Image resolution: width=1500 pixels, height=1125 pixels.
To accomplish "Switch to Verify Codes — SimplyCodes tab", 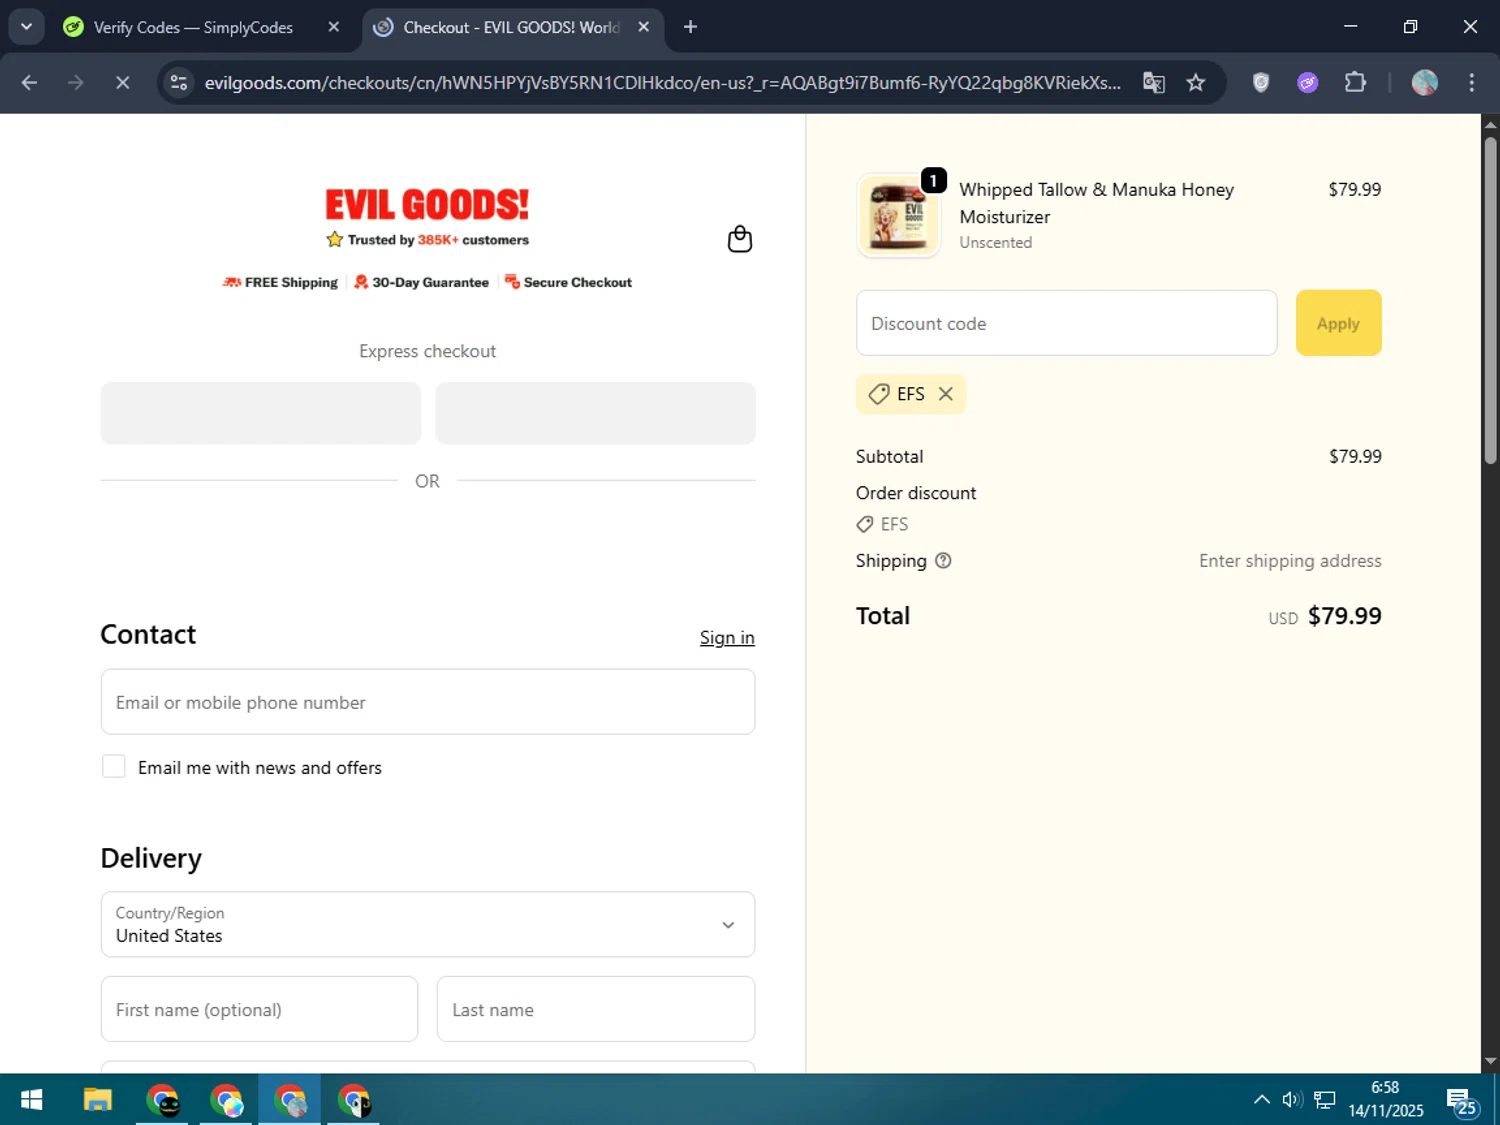I will point(192,27).
